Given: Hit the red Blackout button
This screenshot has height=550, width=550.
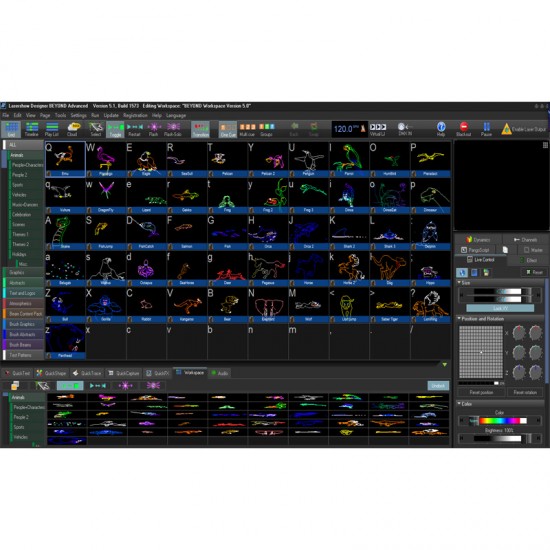Looking at the screenshot, I should pos(463,129).
